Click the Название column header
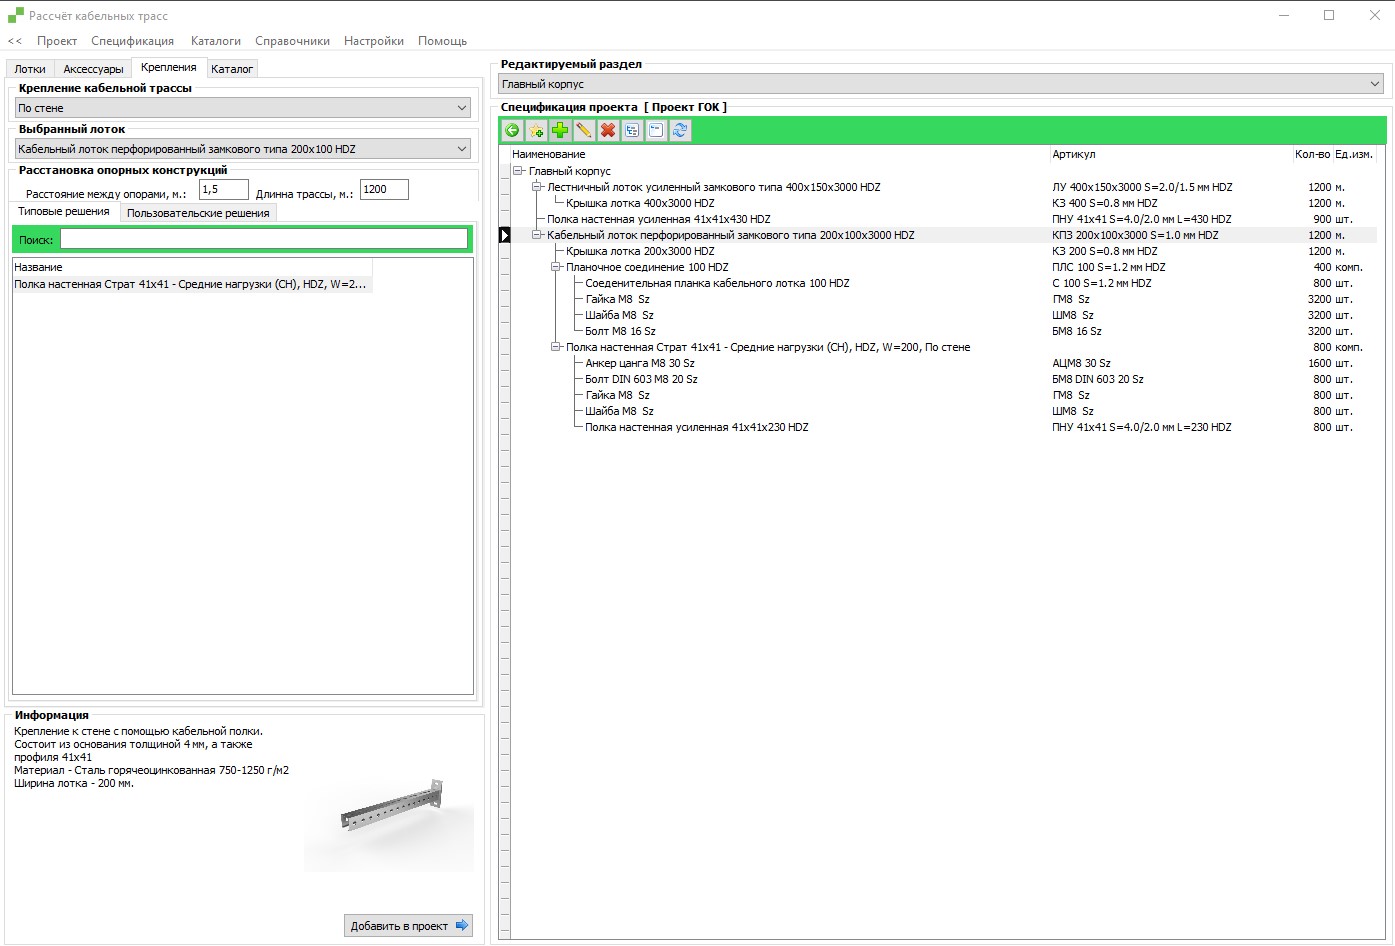Viewport: 1395px width, 946px height. click(x=192, y=267)
